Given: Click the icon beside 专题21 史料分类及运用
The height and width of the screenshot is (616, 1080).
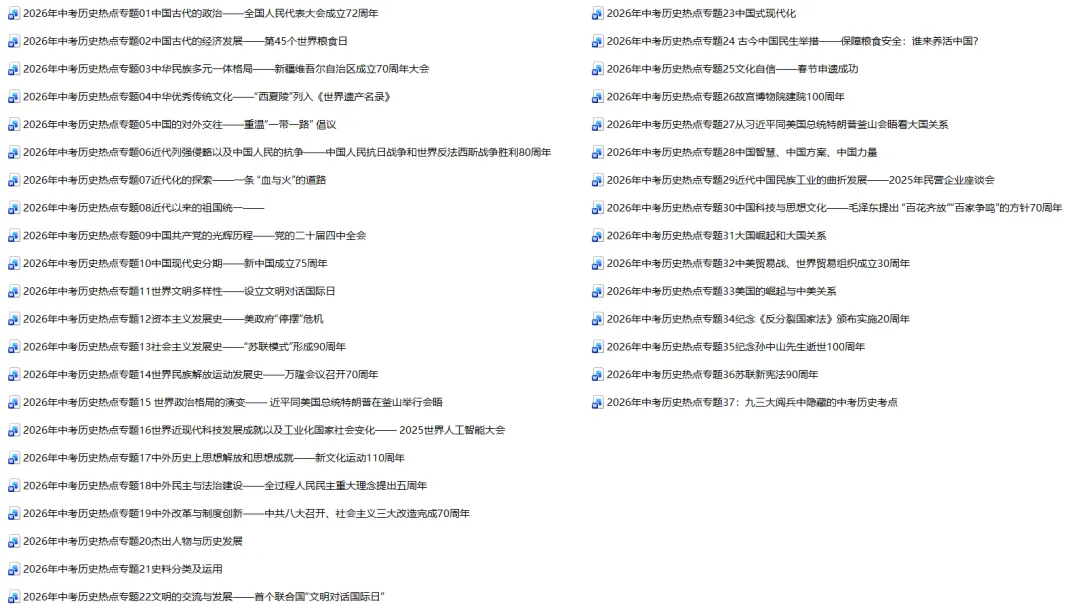Looking at the screenshot, I should coord(14,569).
